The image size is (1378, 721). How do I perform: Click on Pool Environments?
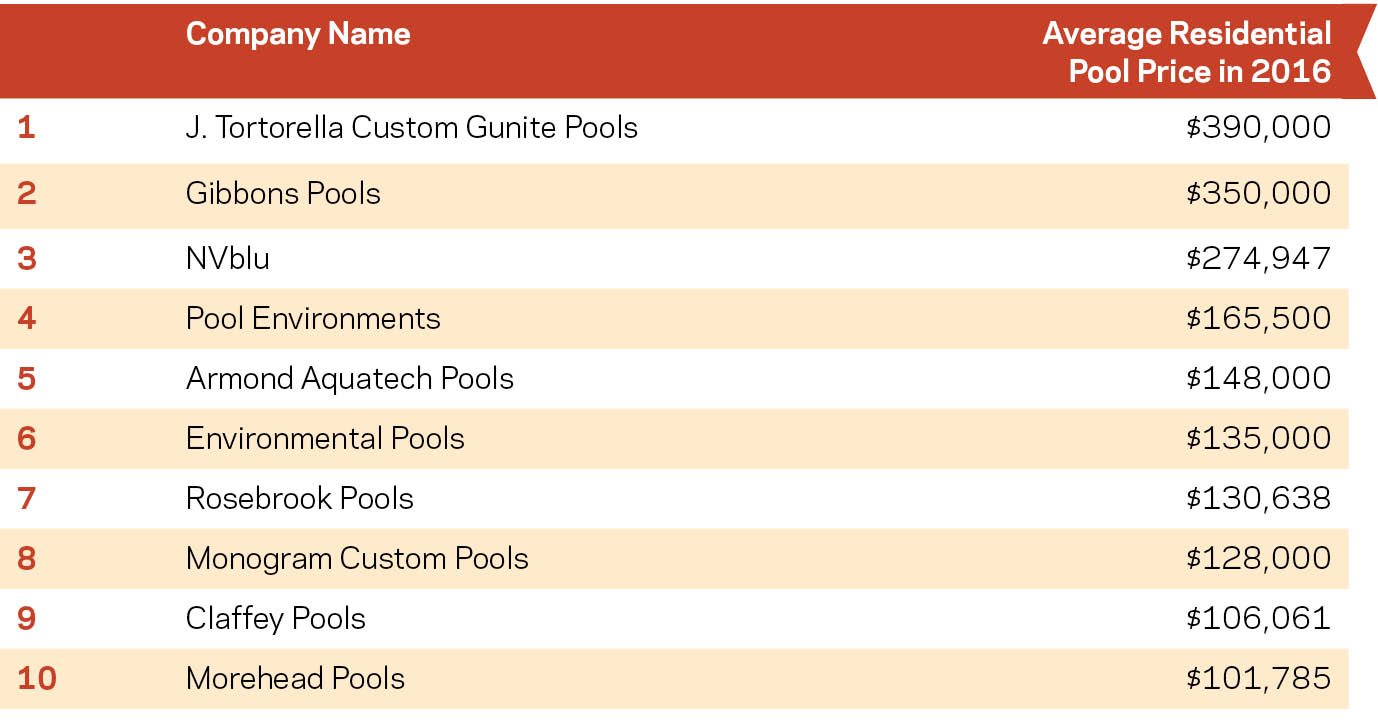(313, 318)
